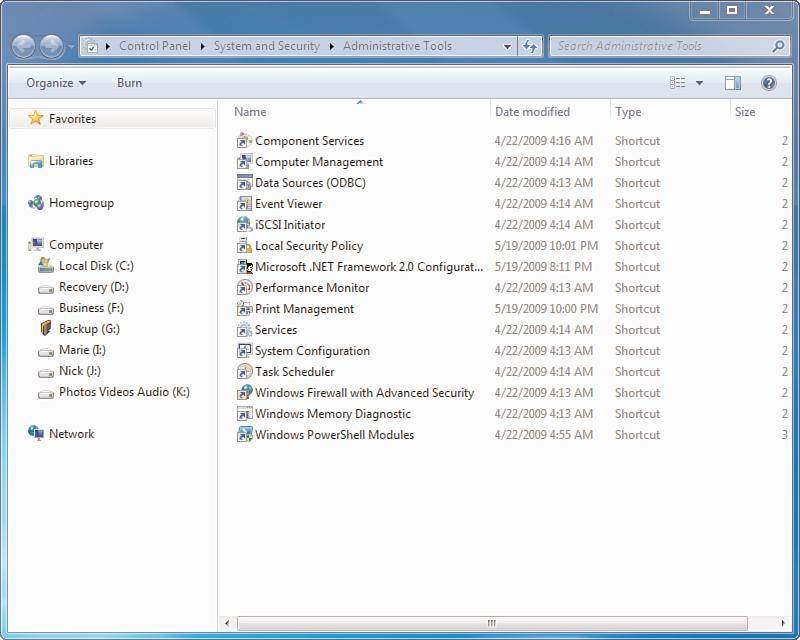Change view using the view icon button
This screenshot has height=640, width=800.
point(678,83)
